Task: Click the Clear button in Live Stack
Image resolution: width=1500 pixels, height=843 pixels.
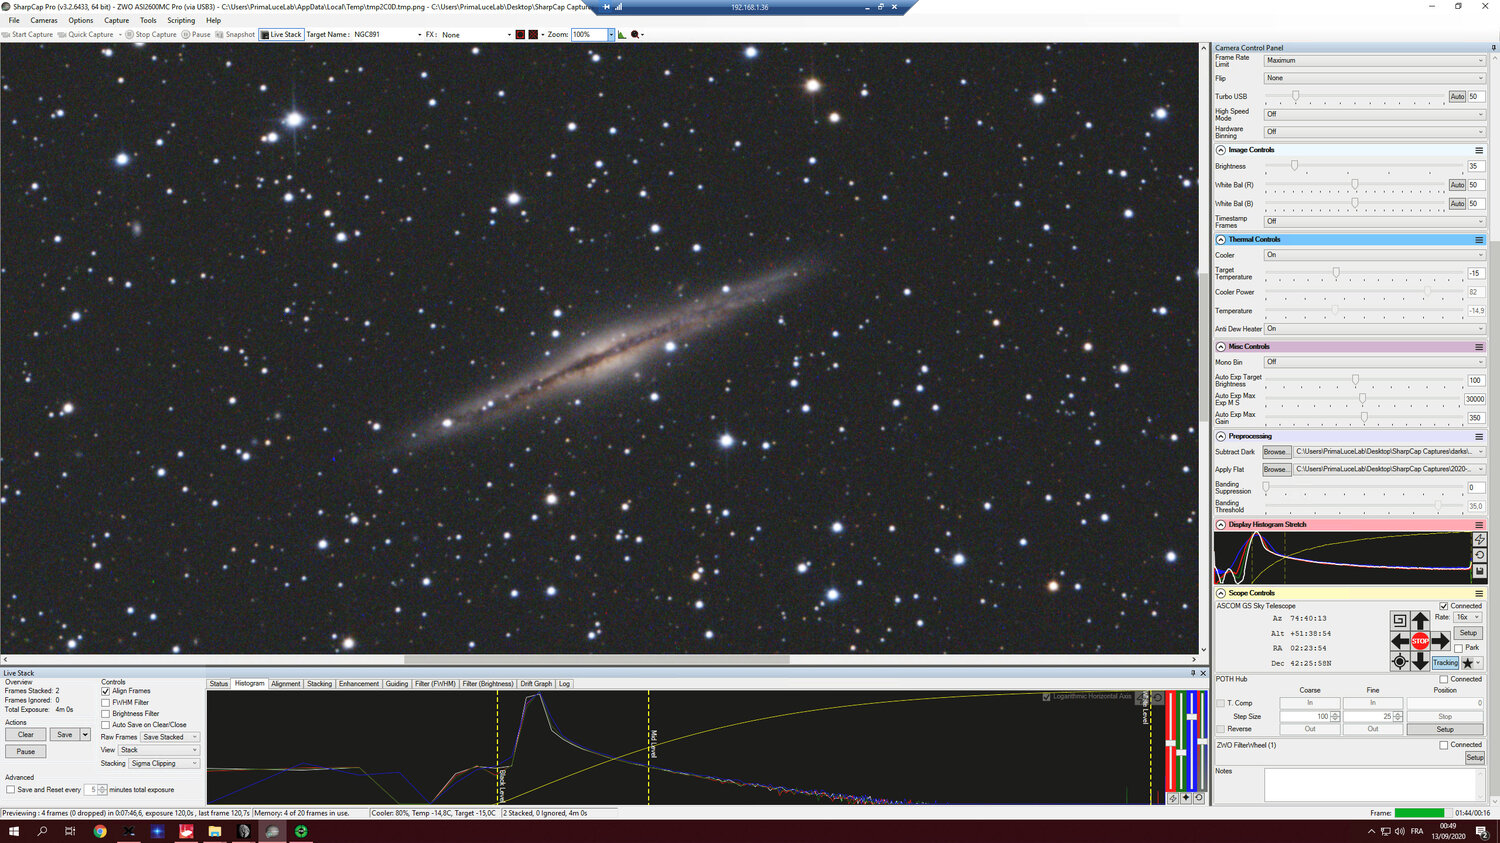Action: 26,735
